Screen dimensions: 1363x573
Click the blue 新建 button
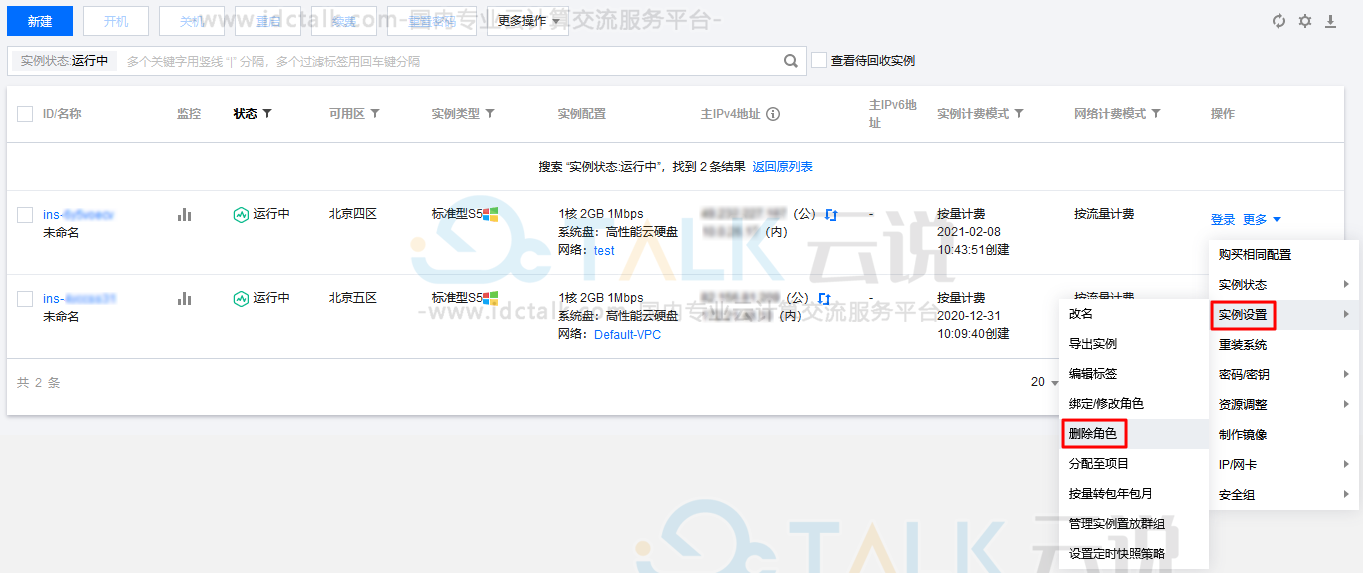[x=40, y=21]
